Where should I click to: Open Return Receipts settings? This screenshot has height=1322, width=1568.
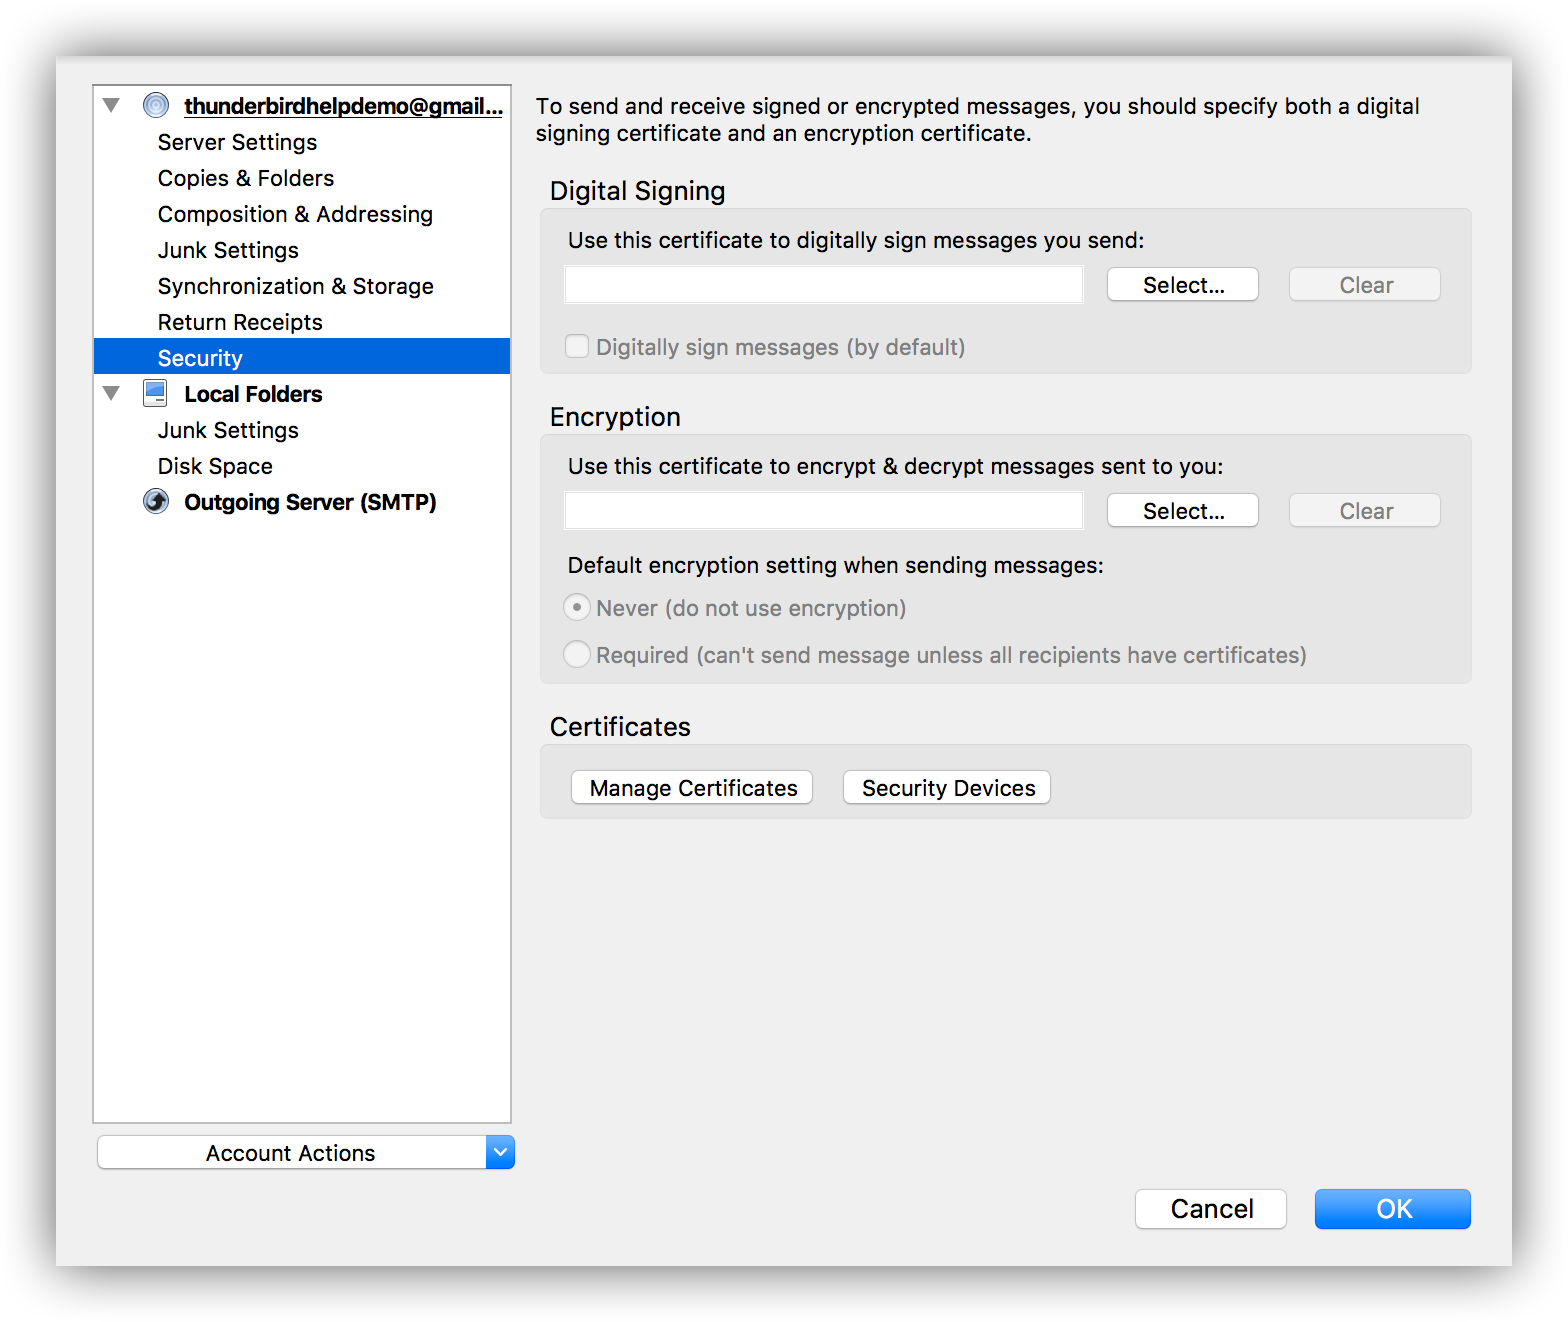tap(240, 322)
